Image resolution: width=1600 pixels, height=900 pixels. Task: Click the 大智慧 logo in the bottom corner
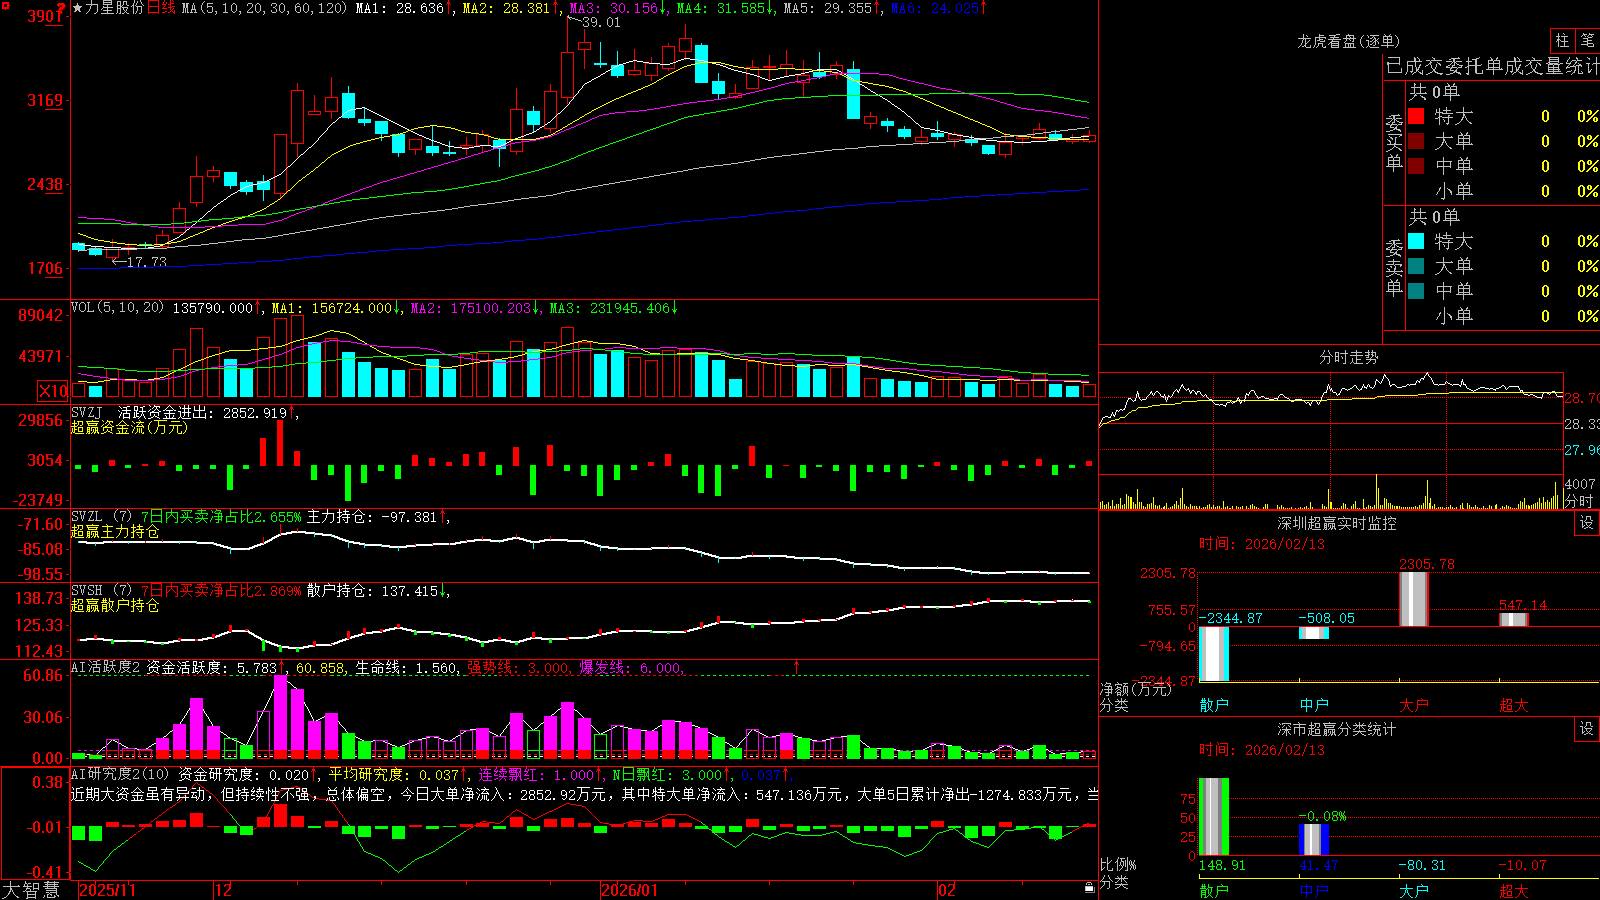click(x=32, y=889)
